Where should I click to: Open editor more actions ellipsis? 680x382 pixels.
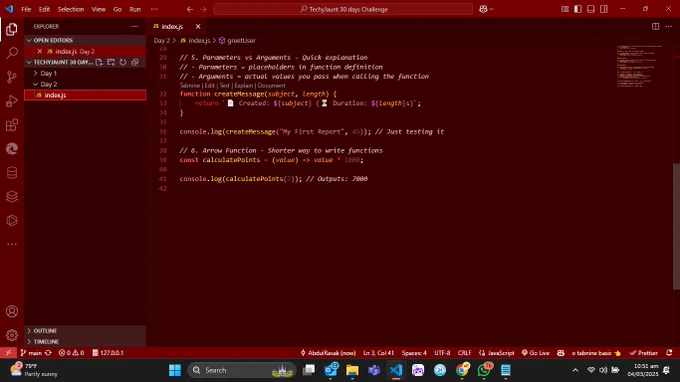point(668,26)
